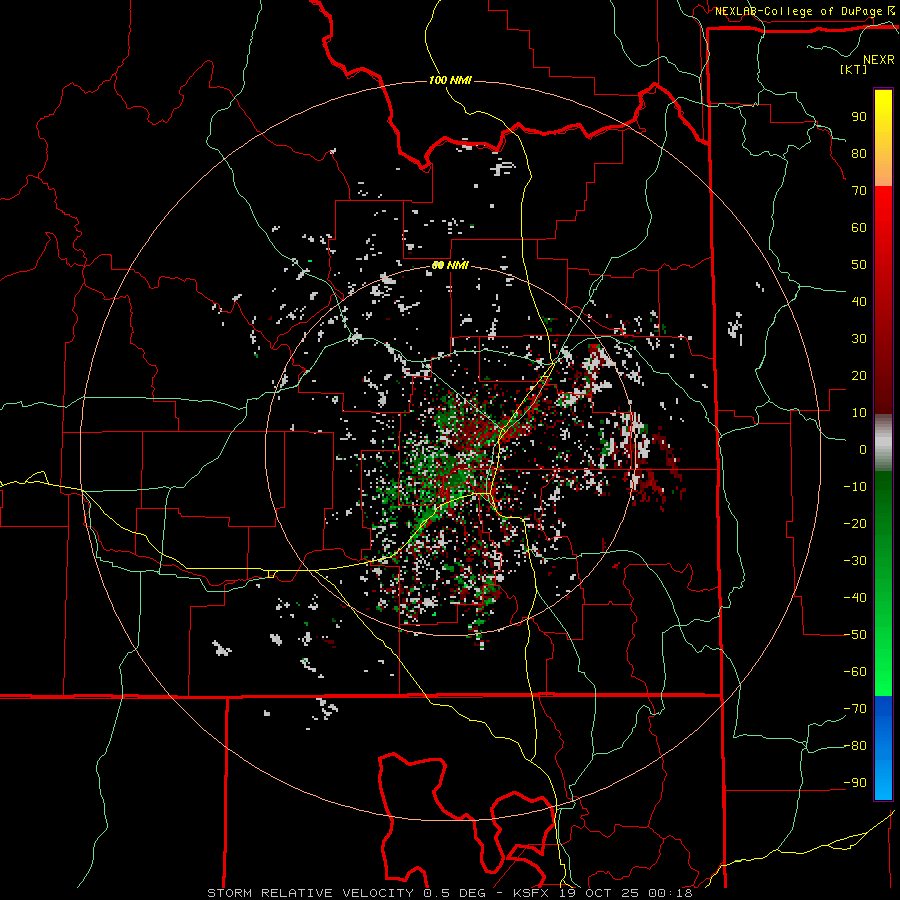Click the -90 value on velocity scale

click(855, 783)
